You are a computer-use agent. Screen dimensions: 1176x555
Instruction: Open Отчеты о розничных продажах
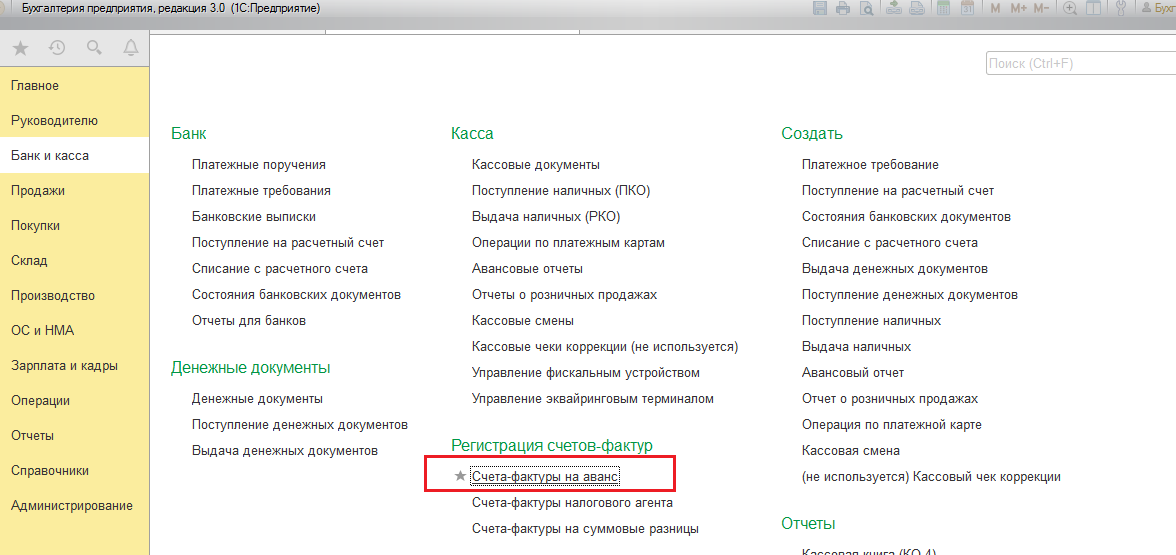click(x=565, y=295)
